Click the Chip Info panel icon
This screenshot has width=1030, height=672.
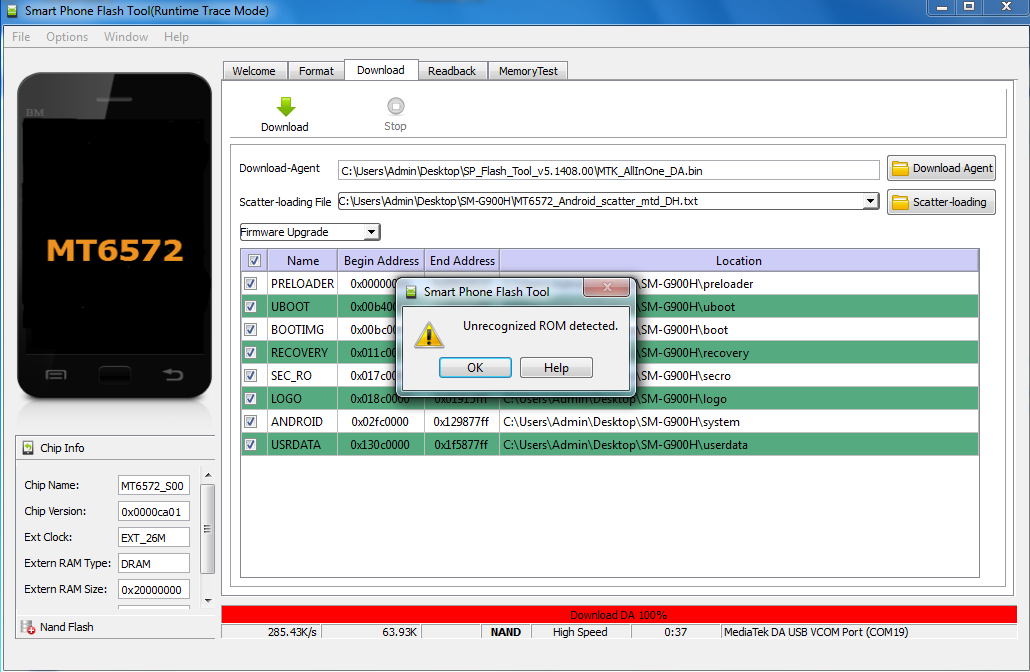tap(27, 448)
